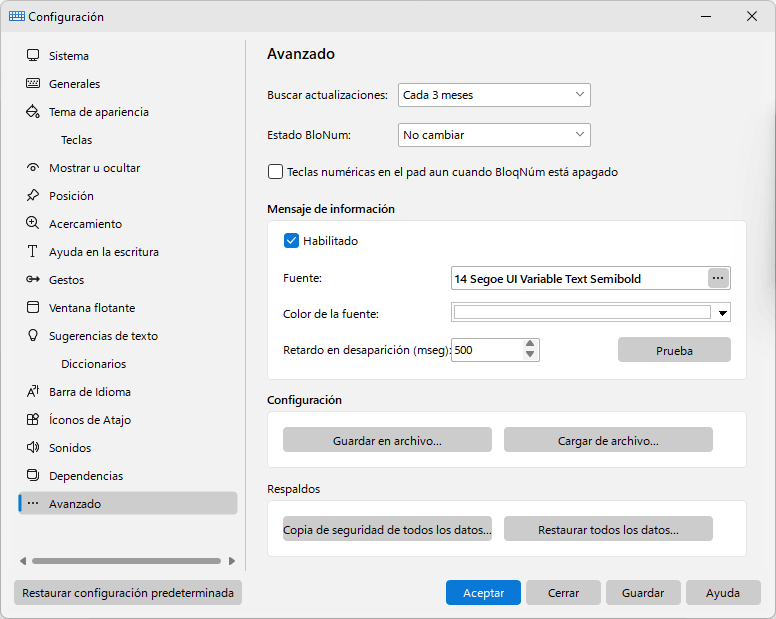
Task: Decrease the Retardo en desaparición value
Action: pos(530,355)
